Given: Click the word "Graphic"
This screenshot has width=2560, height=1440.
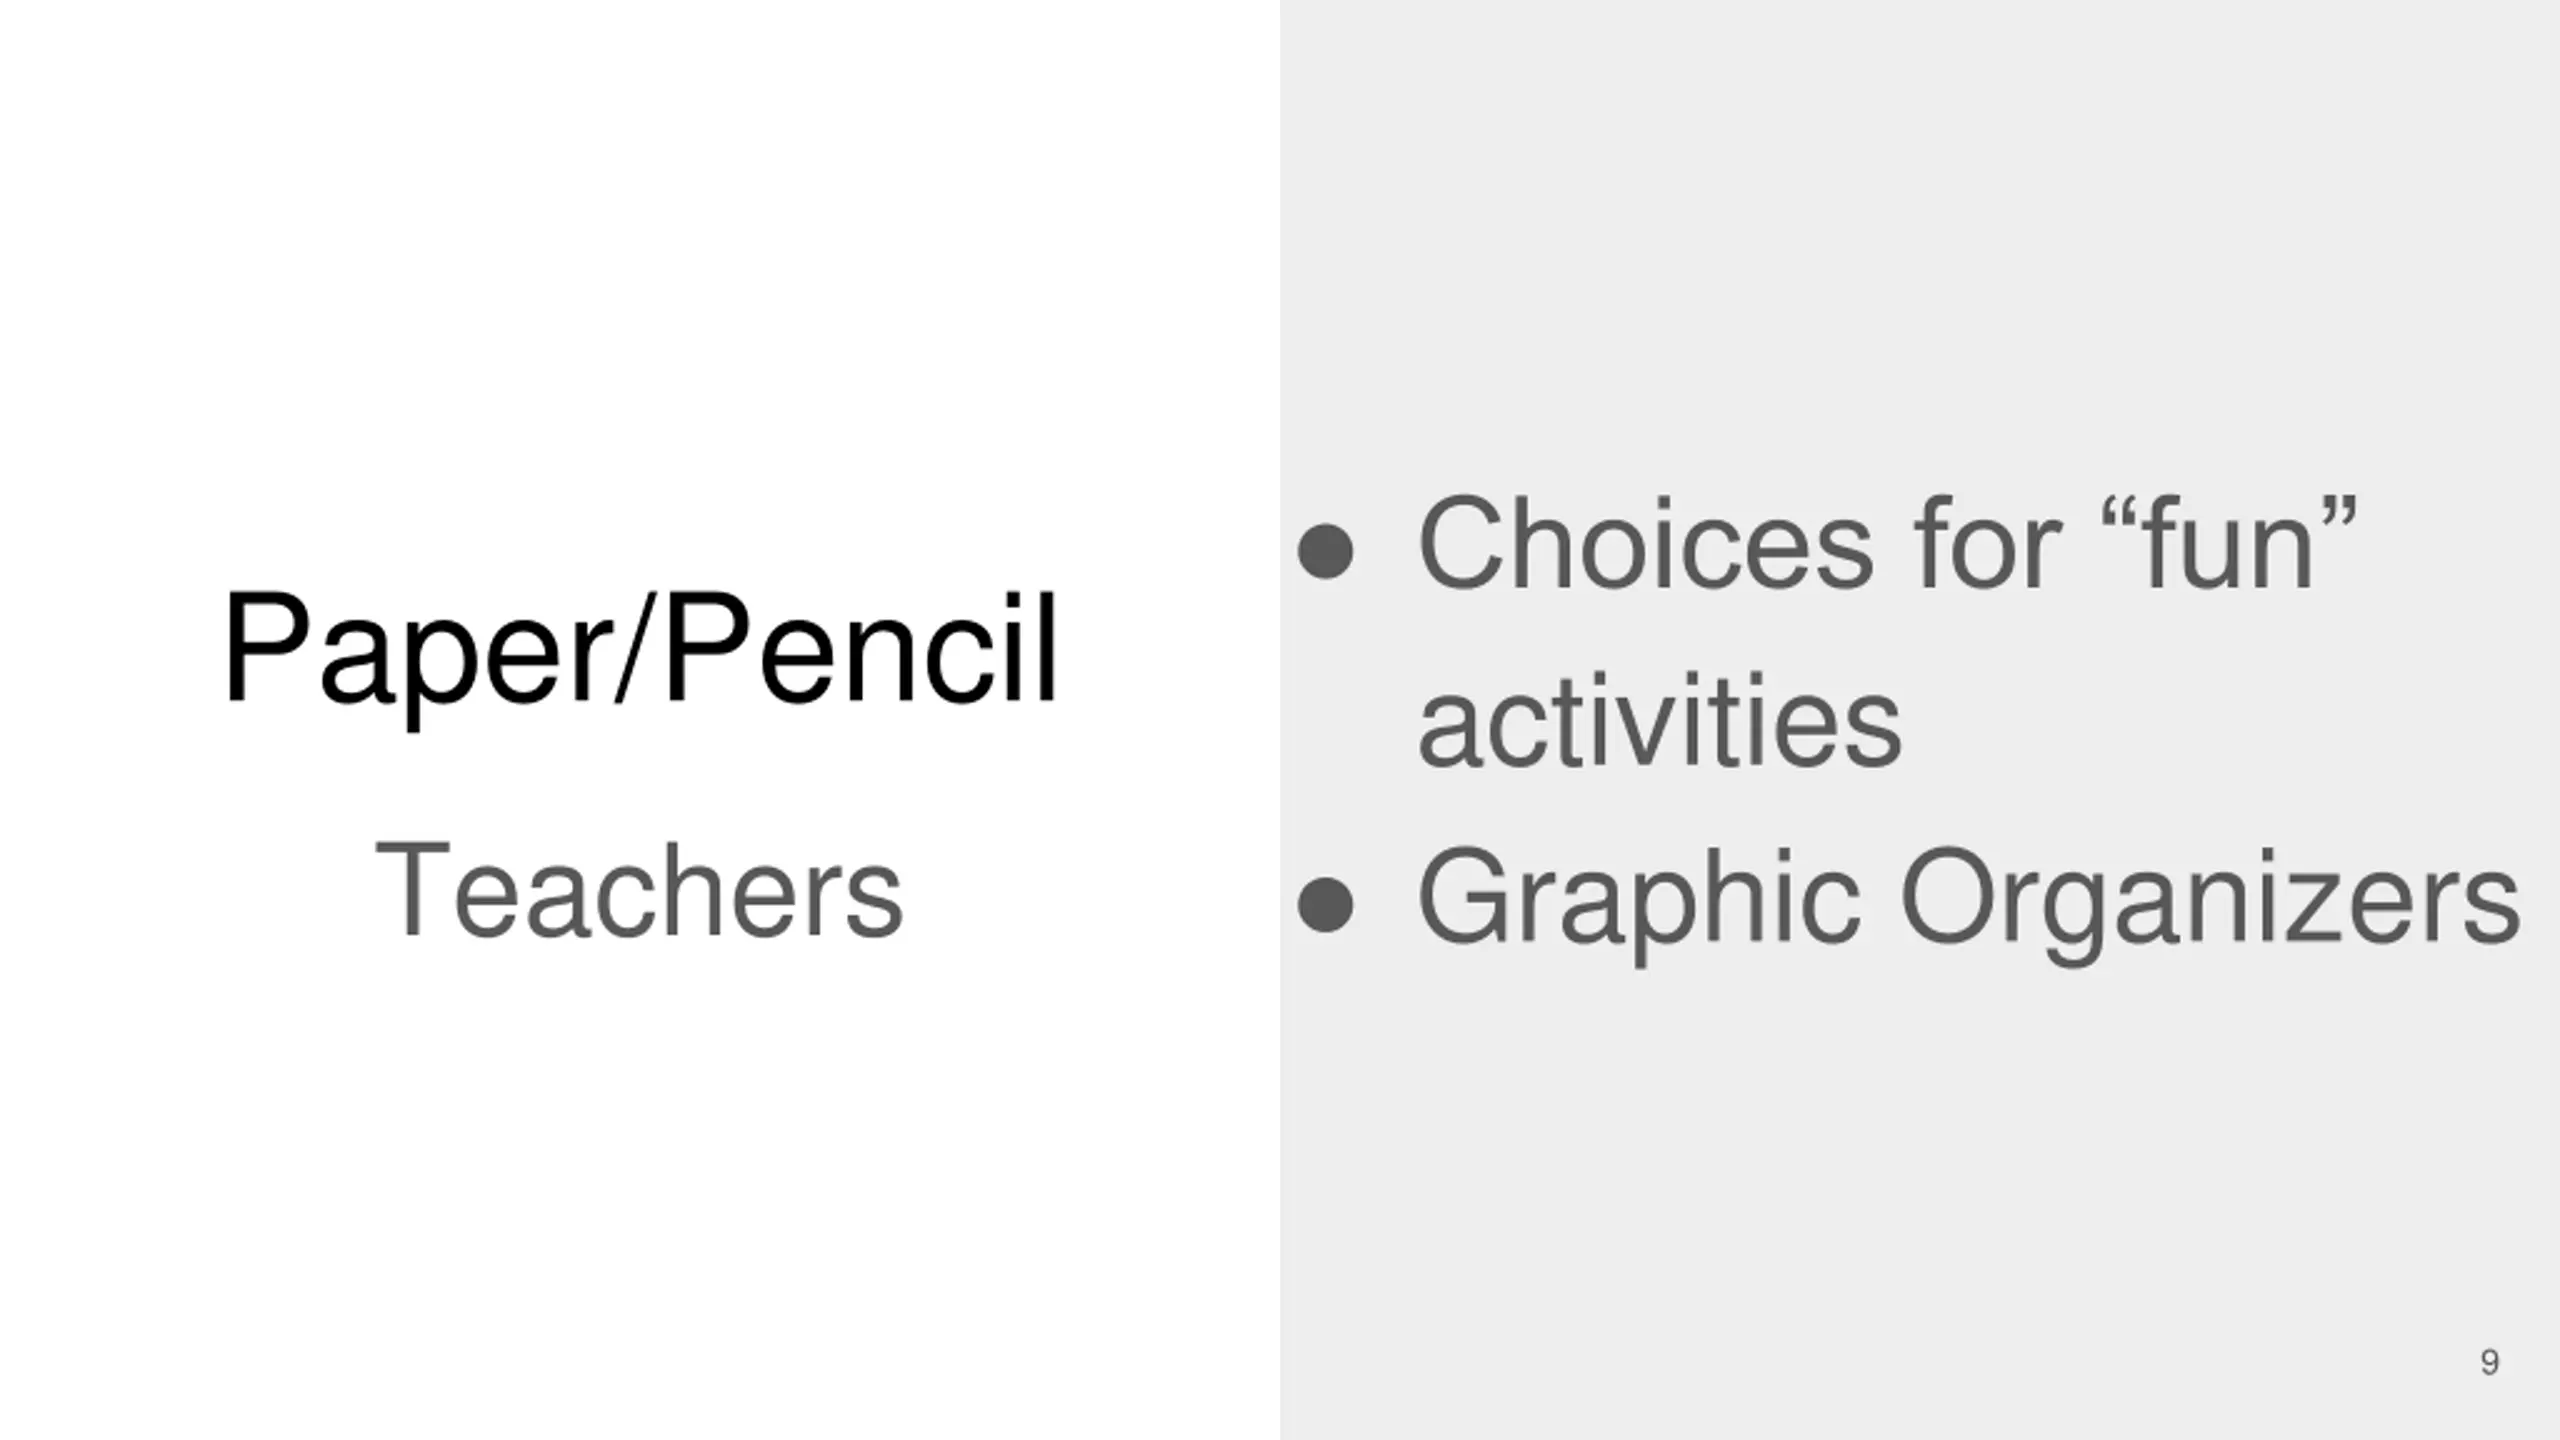Looking at the screenshot, I should coord(1640,902).
